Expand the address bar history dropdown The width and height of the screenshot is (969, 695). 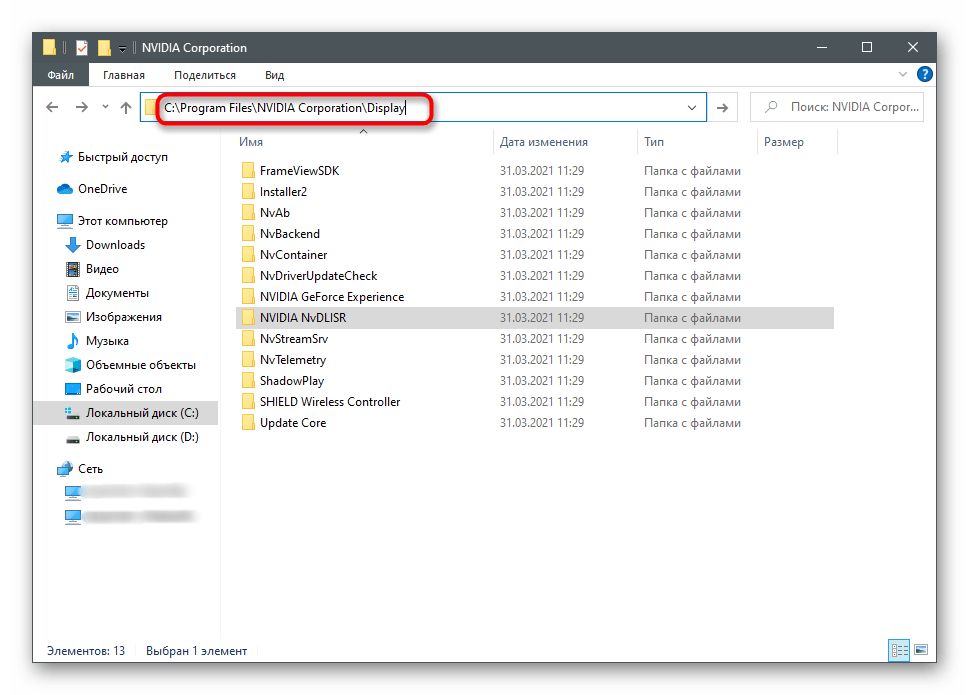tap(692, 107)
